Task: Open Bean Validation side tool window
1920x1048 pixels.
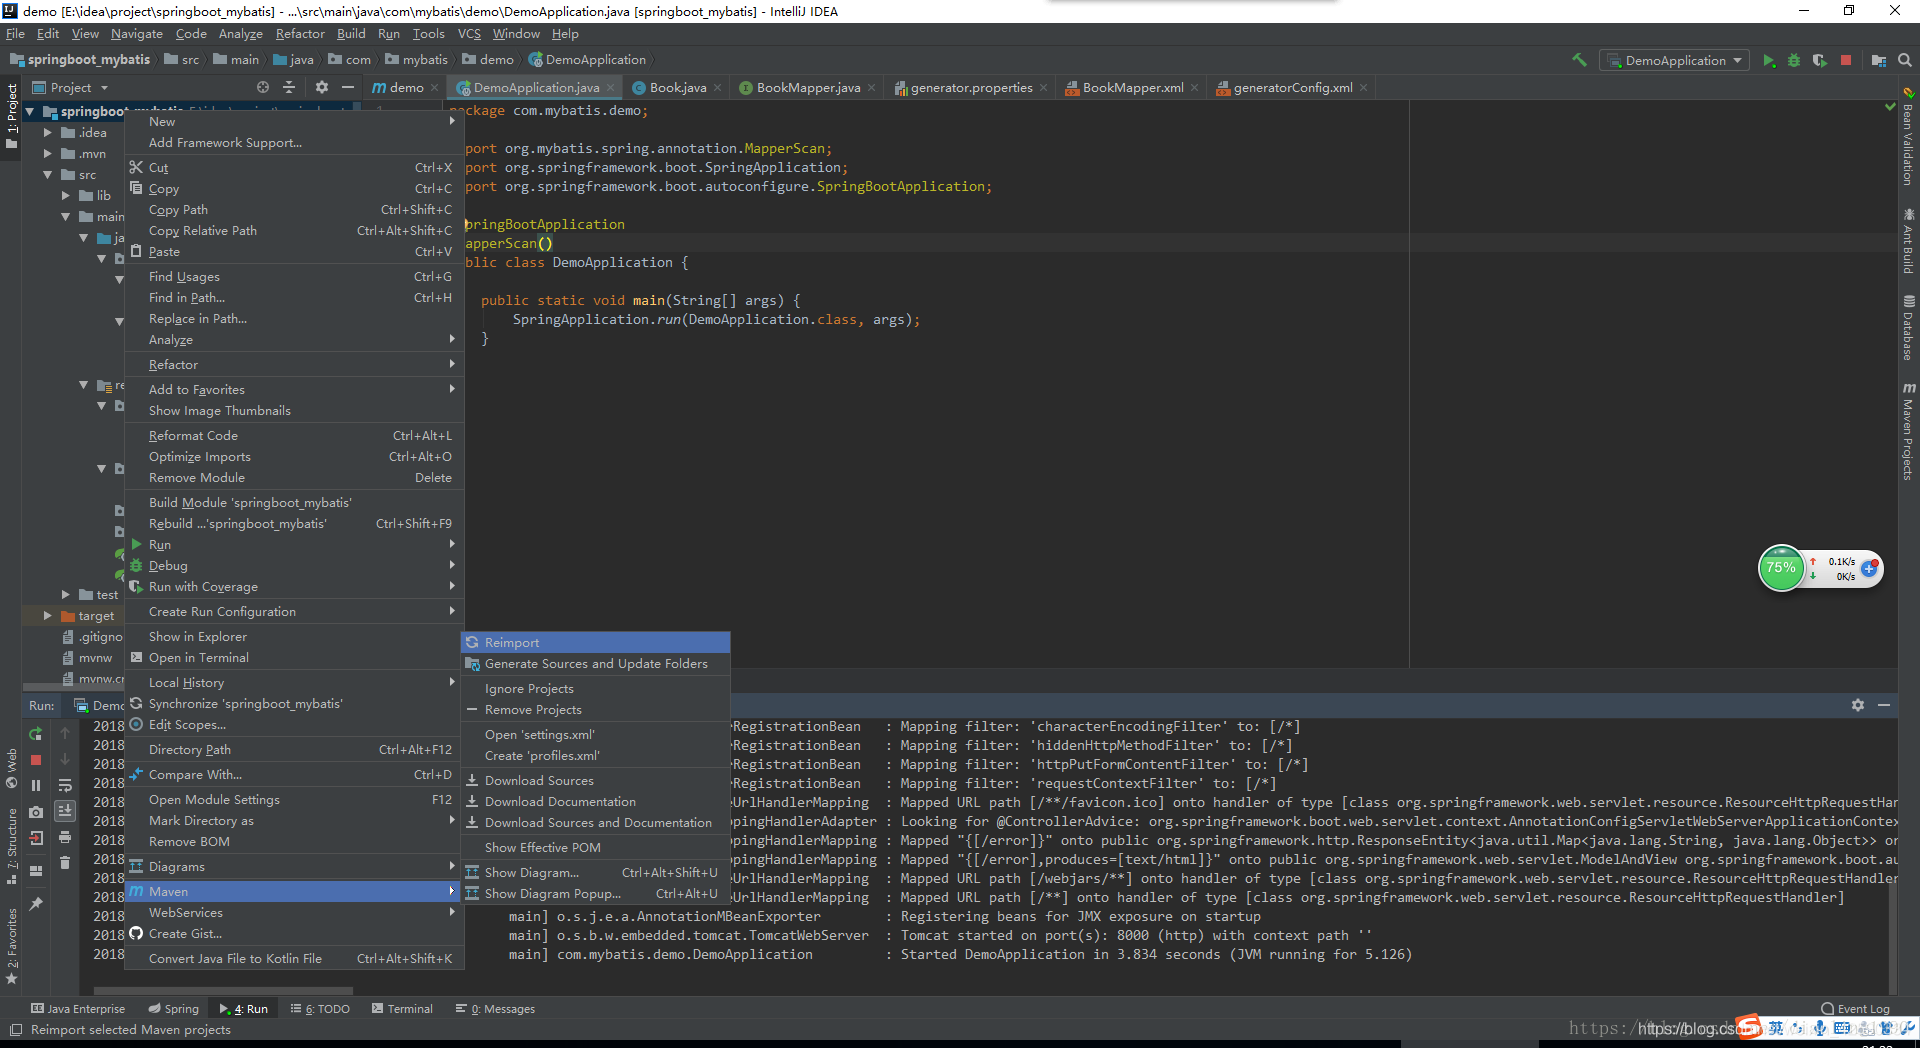Action: (1909, 138)
